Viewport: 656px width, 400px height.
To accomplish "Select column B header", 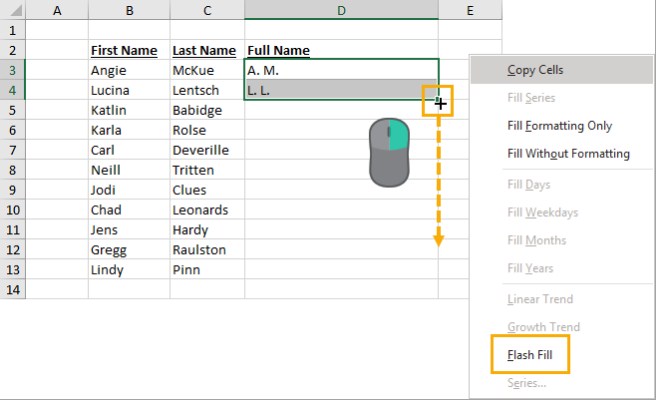I will tap(129, 10).
